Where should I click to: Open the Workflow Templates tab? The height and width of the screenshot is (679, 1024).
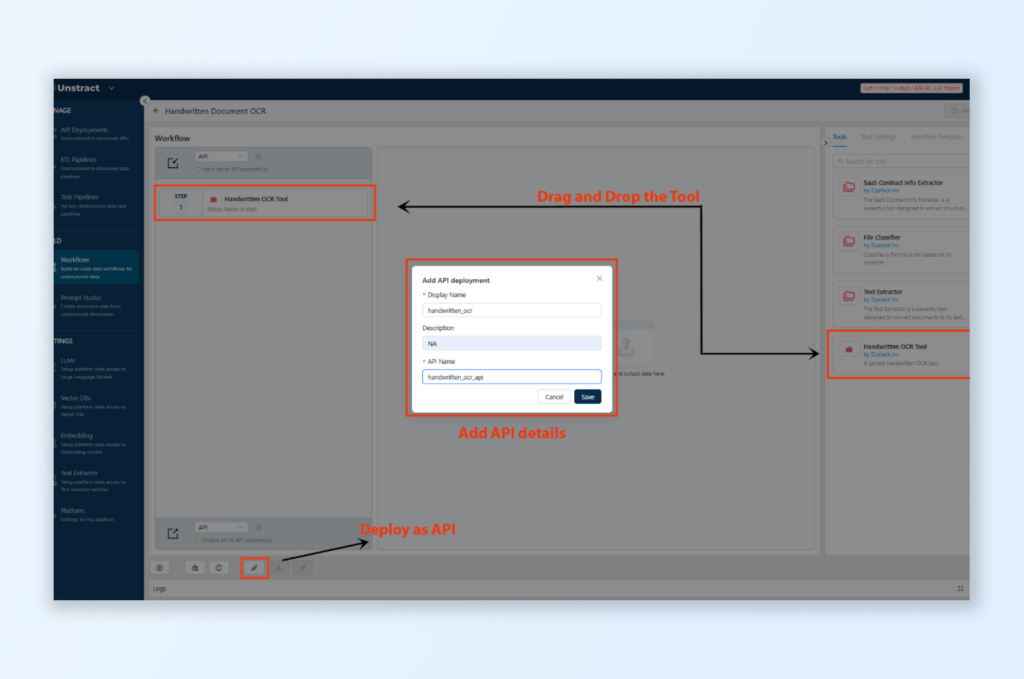coord(937,136)
